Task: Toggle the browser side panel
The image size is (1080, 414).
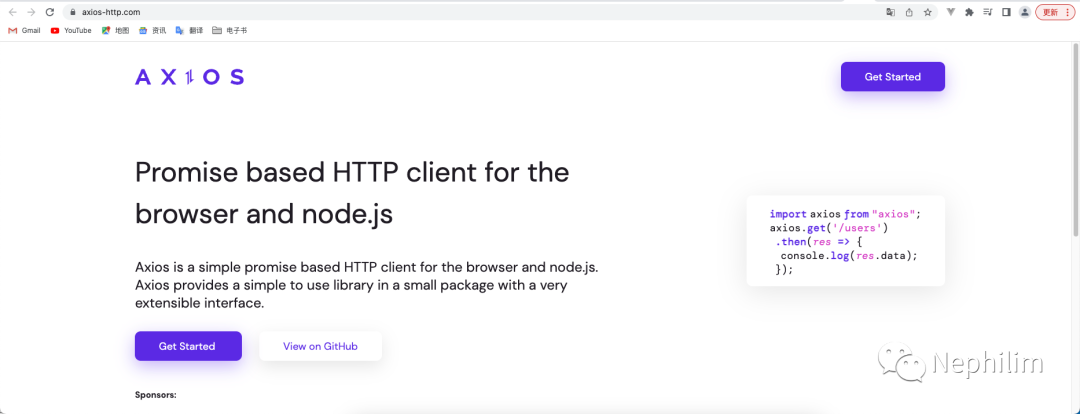Action: tap(1006, 12)
